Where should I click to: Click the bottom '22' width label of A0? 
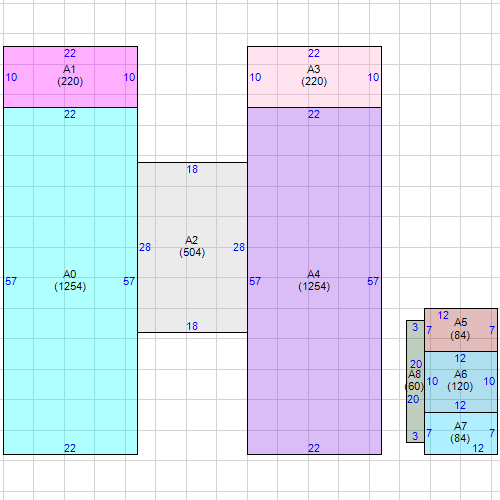pos(70,448)
